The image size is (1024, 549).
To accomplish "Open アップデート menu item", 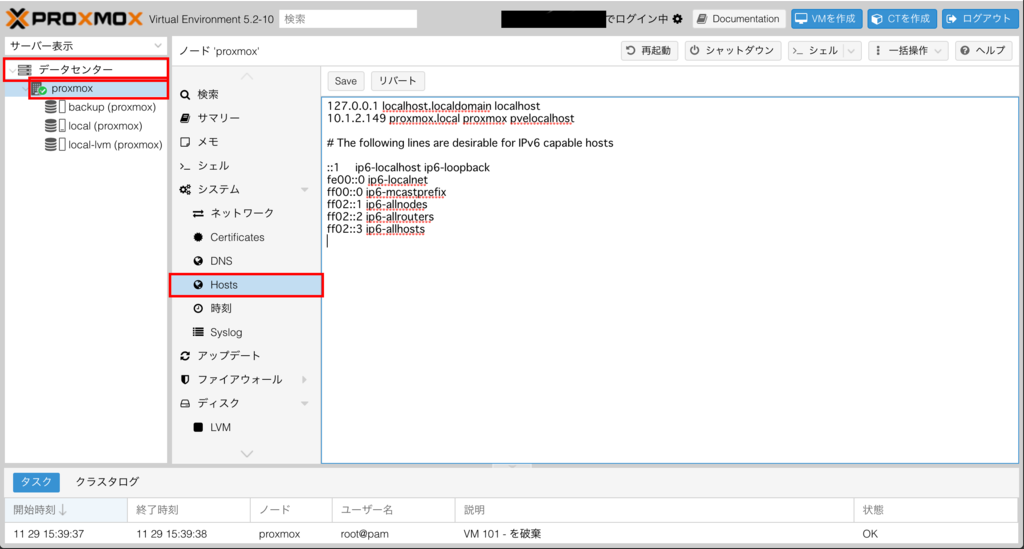I will coord(246,356).
